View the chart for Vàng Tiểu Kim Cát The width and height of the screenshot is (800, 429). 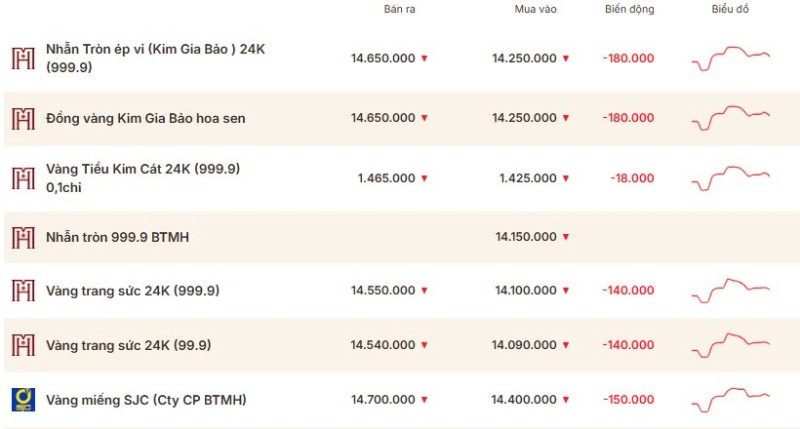731,178
